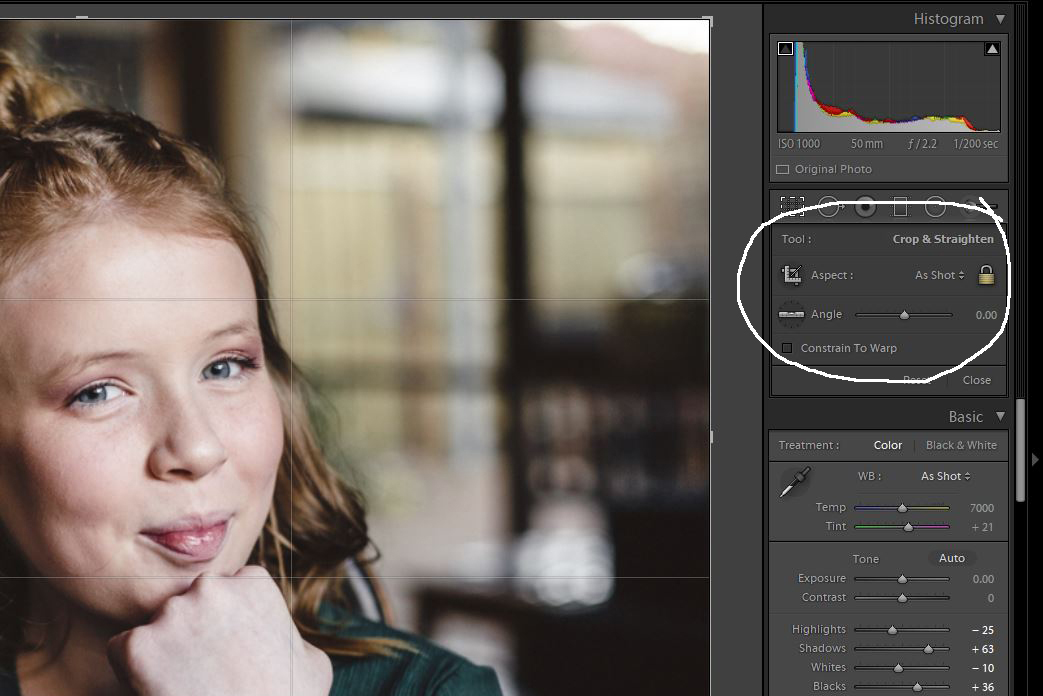Click the 'Treatment :' label

[x=809, y=445]
